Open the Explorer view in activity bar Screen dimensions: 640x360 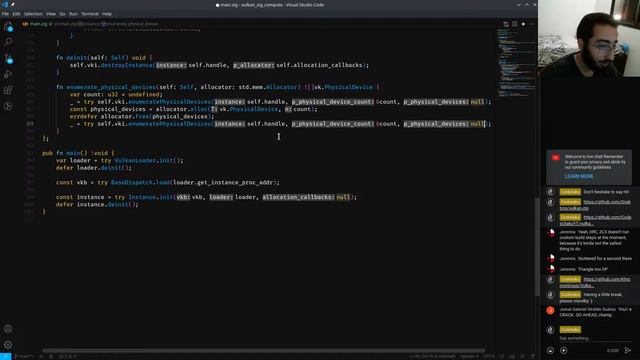pyautogui.click(x=8, y=27)
